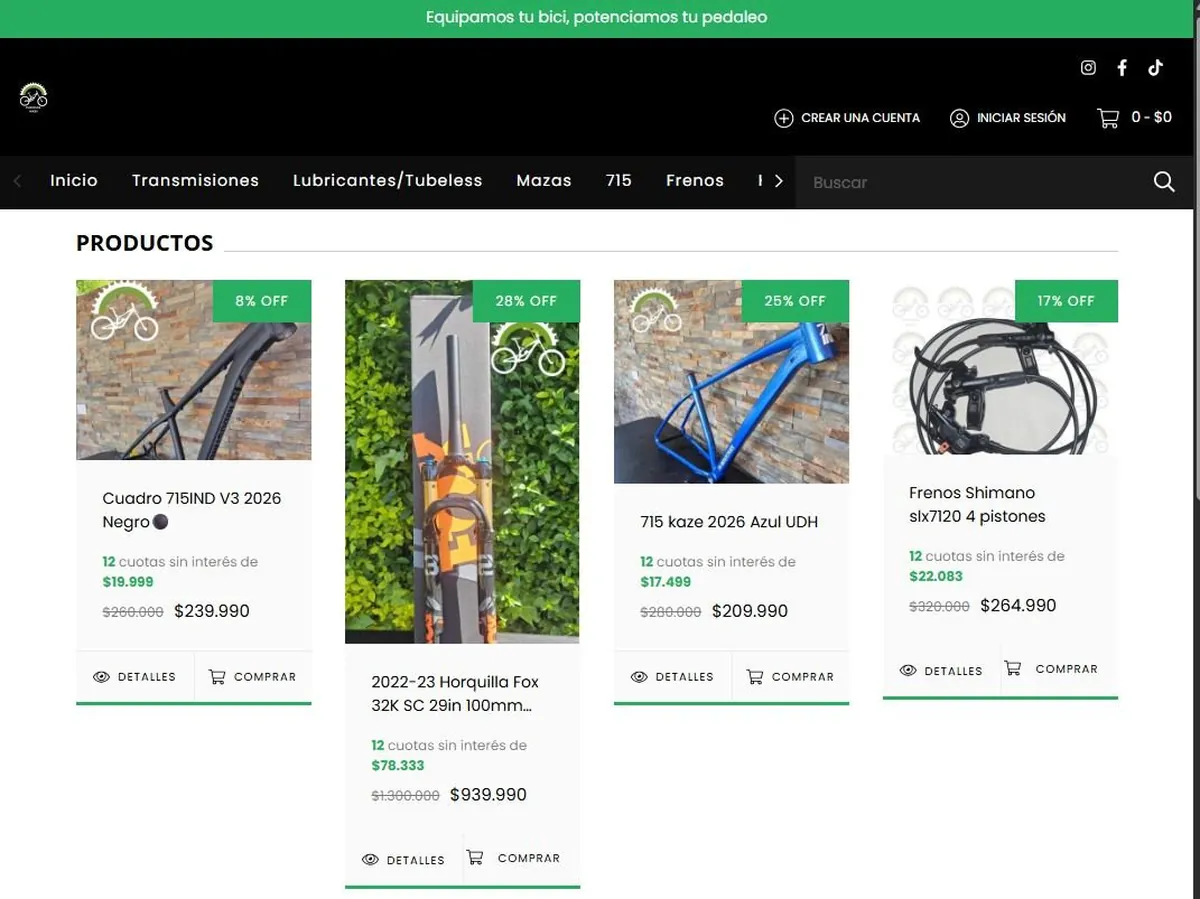Click the banner 'Equipamos tu bici, potenciamos tu pedaleo'
The height and width of the screenshot is (899, 1200).
point(597,17)
